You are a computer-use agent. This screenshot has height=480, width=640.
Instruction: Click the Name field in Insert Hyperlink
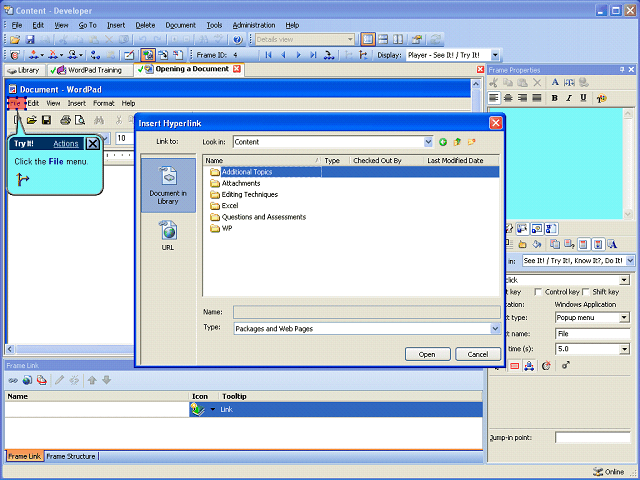(x=367, y=312)
